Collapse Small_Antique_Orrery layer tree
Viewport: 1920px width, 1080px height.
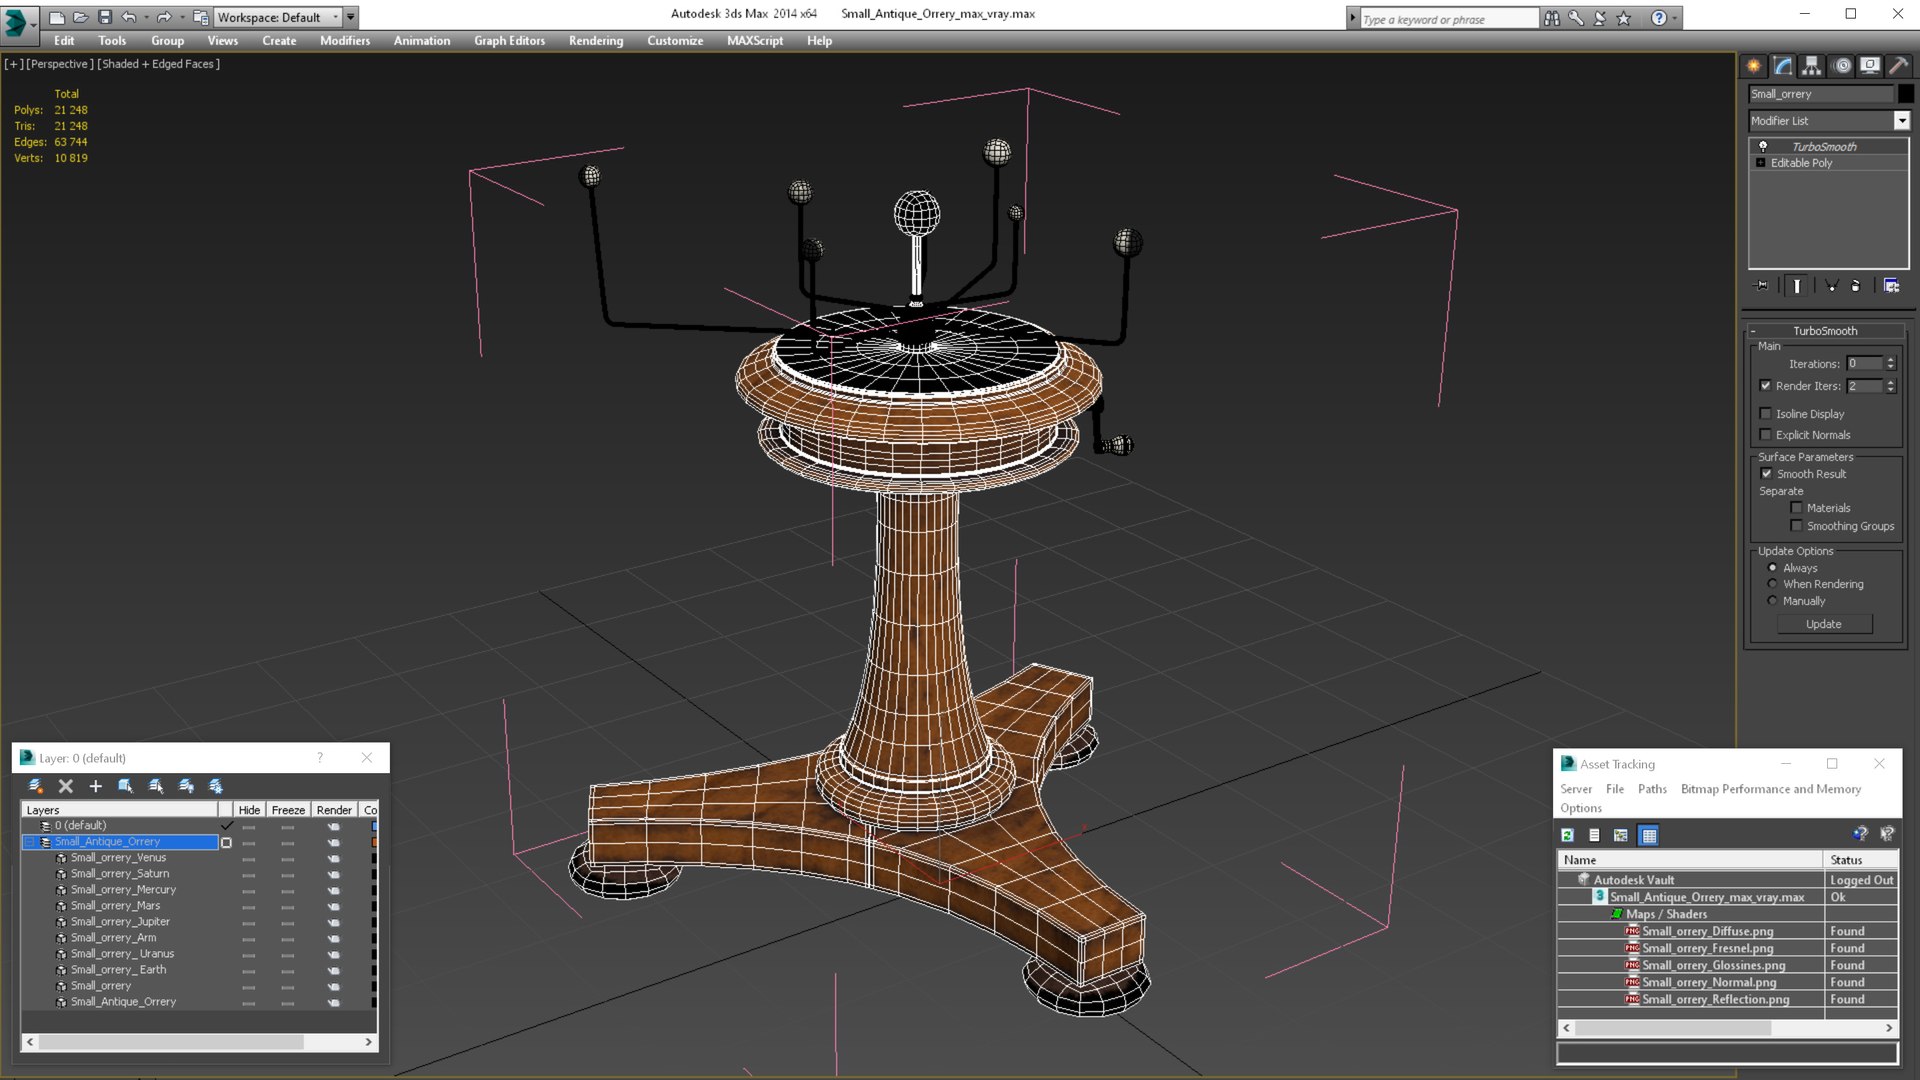30,842
